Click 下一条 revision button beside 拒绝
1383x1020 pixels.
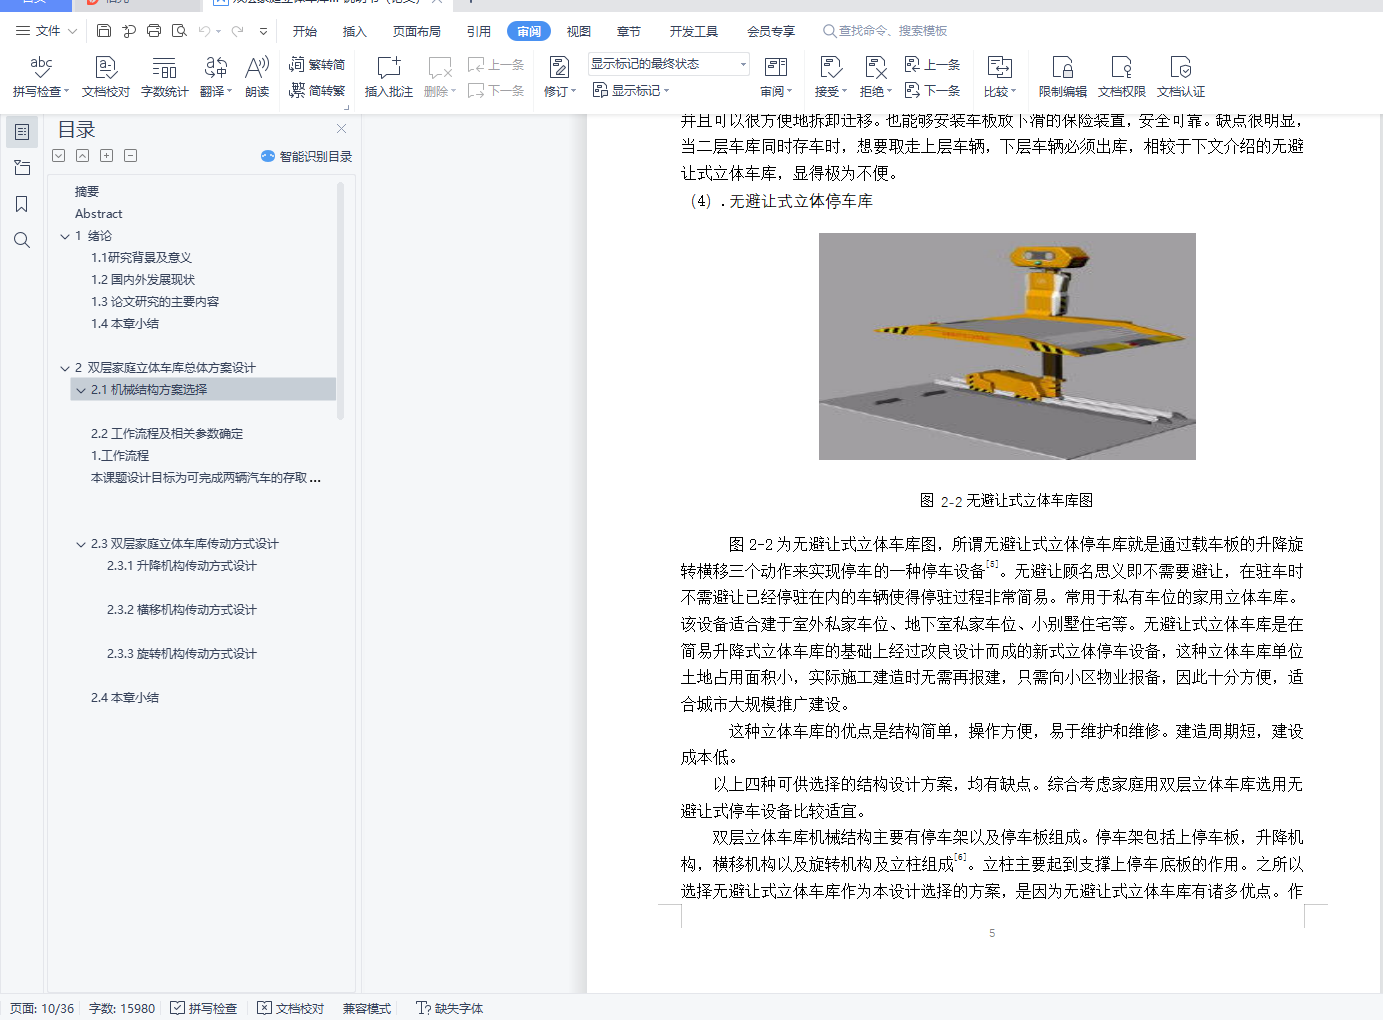(x=932, y=91)
